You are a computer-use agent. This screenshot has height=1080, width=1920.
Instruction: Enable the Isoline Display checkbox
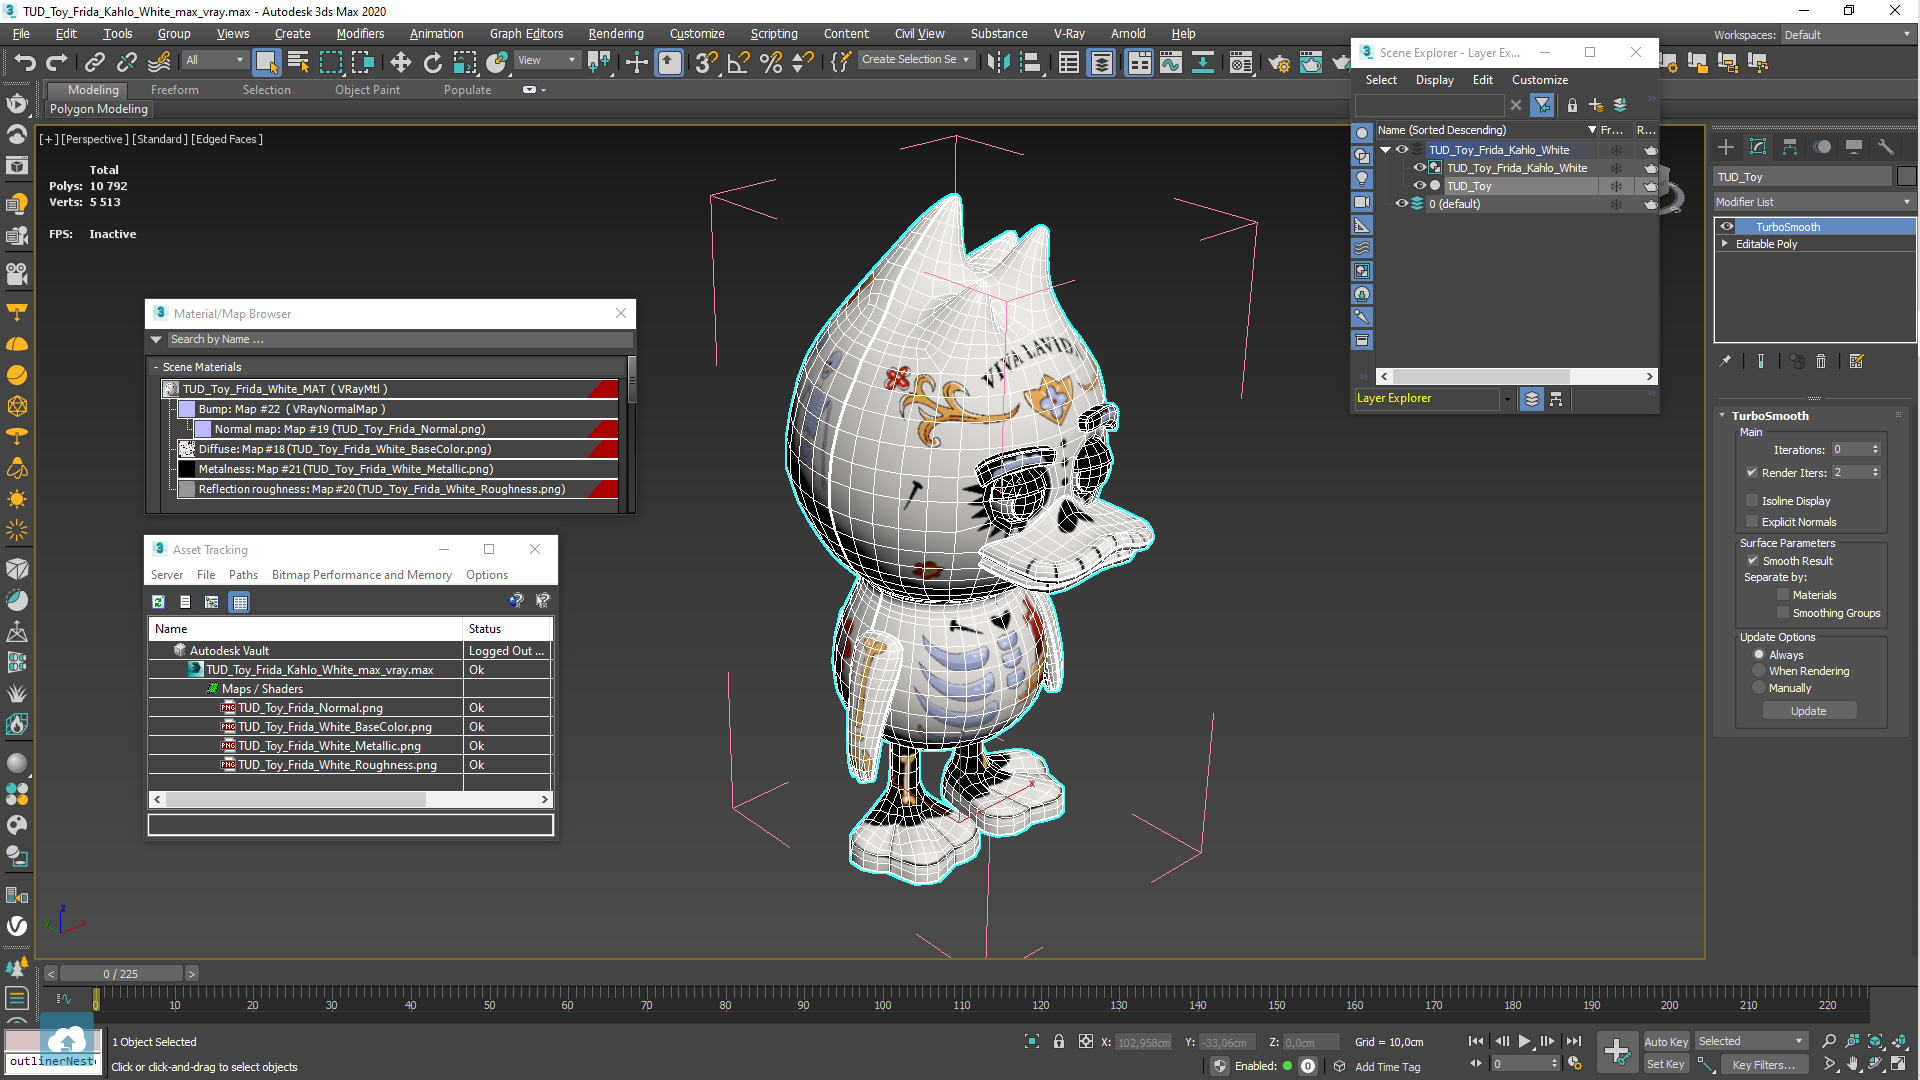point(1752,501)
